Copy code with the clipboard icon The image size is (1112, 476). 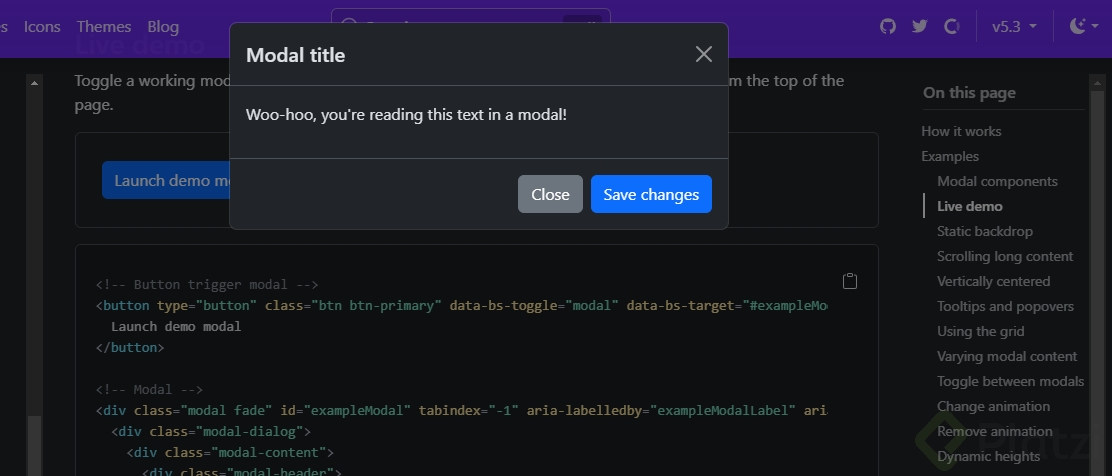[850, 281]
